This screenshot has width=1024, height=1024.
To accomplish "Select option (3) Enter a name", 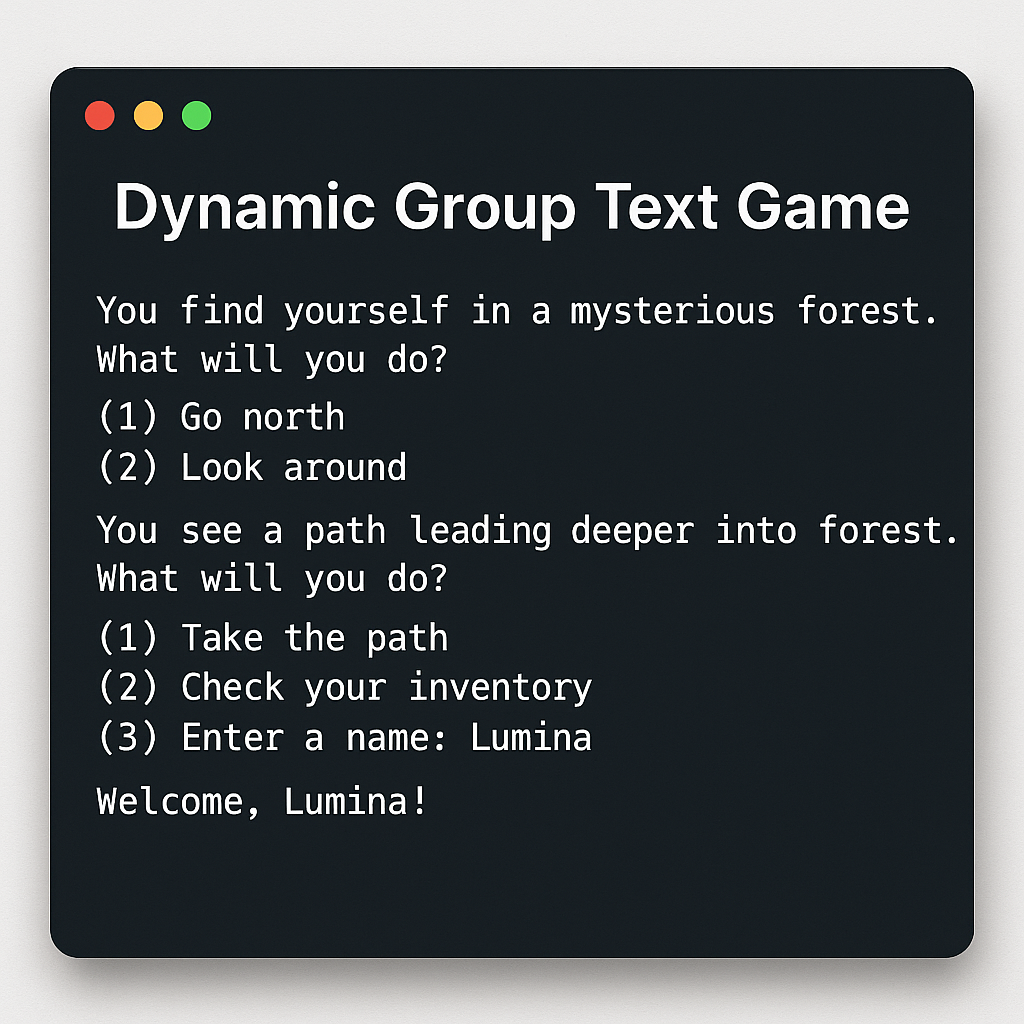I will pos(345,737).
